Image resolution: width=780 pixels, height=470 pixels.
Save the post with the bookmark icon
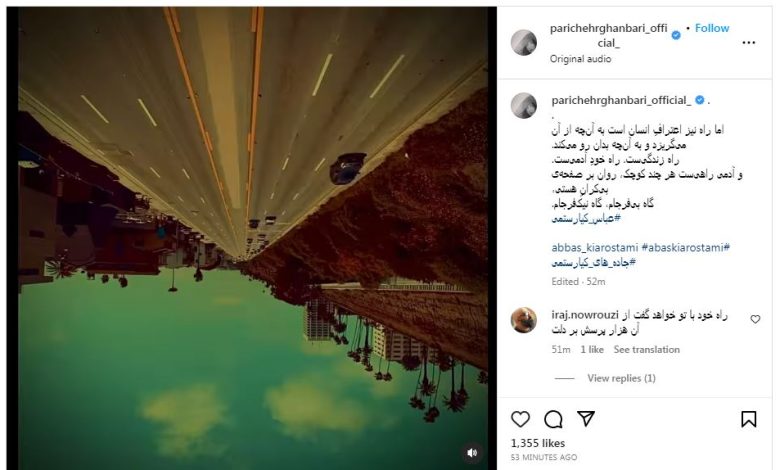[749, 419]
